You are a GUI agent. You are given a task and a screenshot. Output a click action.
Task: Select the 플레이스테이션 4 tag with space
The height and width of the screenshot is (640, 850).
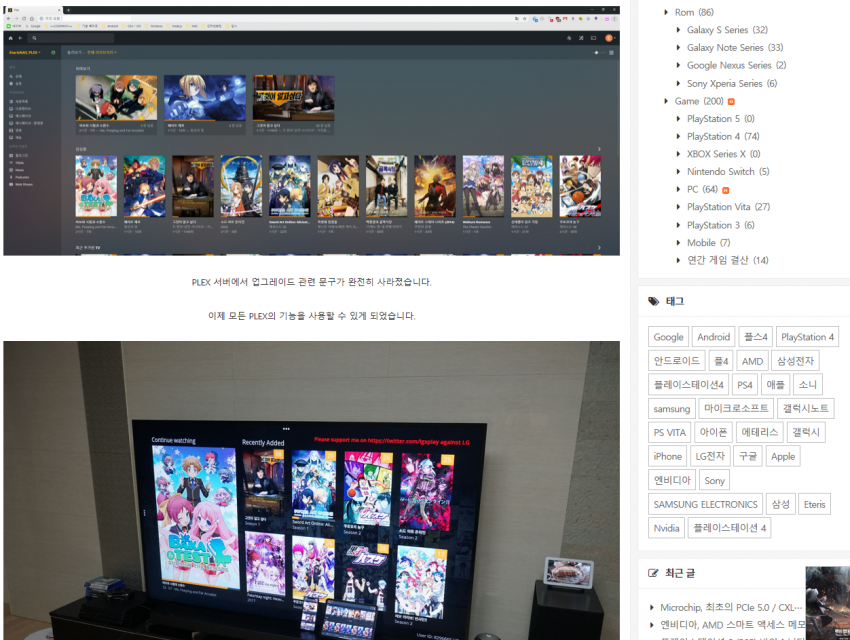coord(730,528)
